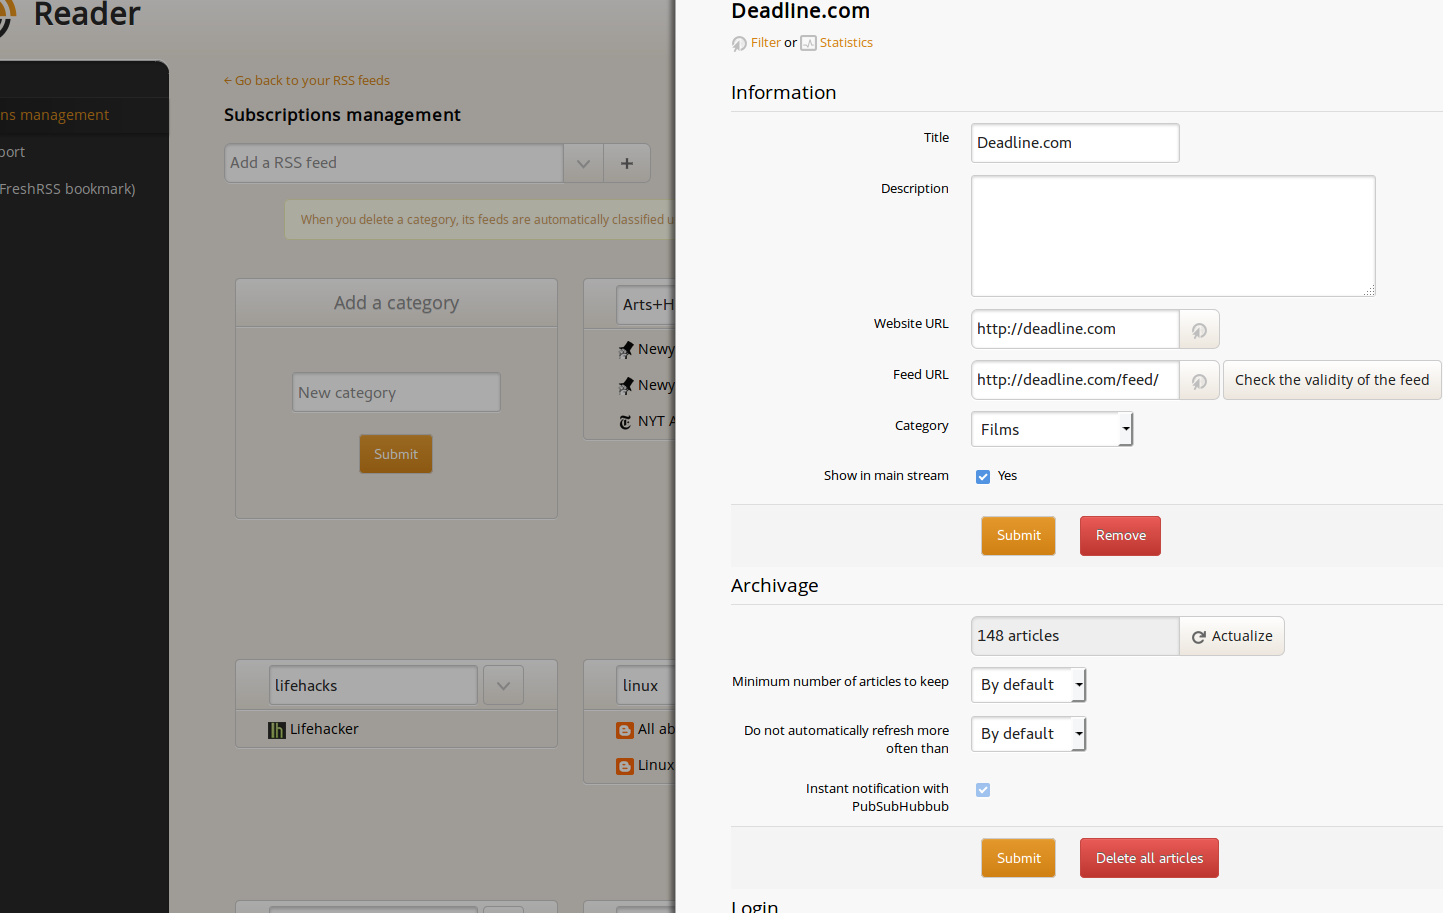Image resolution: width=1443 pixels, height=913 pixels.
Task: Select the NYT Arts feed icon
Action: click(625, 421)
